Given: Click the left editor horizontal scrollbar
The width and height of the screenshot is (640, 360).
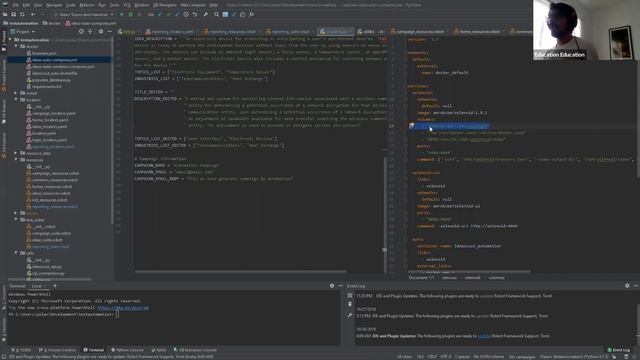Looking at the screenshot, I should click(240, 271).
